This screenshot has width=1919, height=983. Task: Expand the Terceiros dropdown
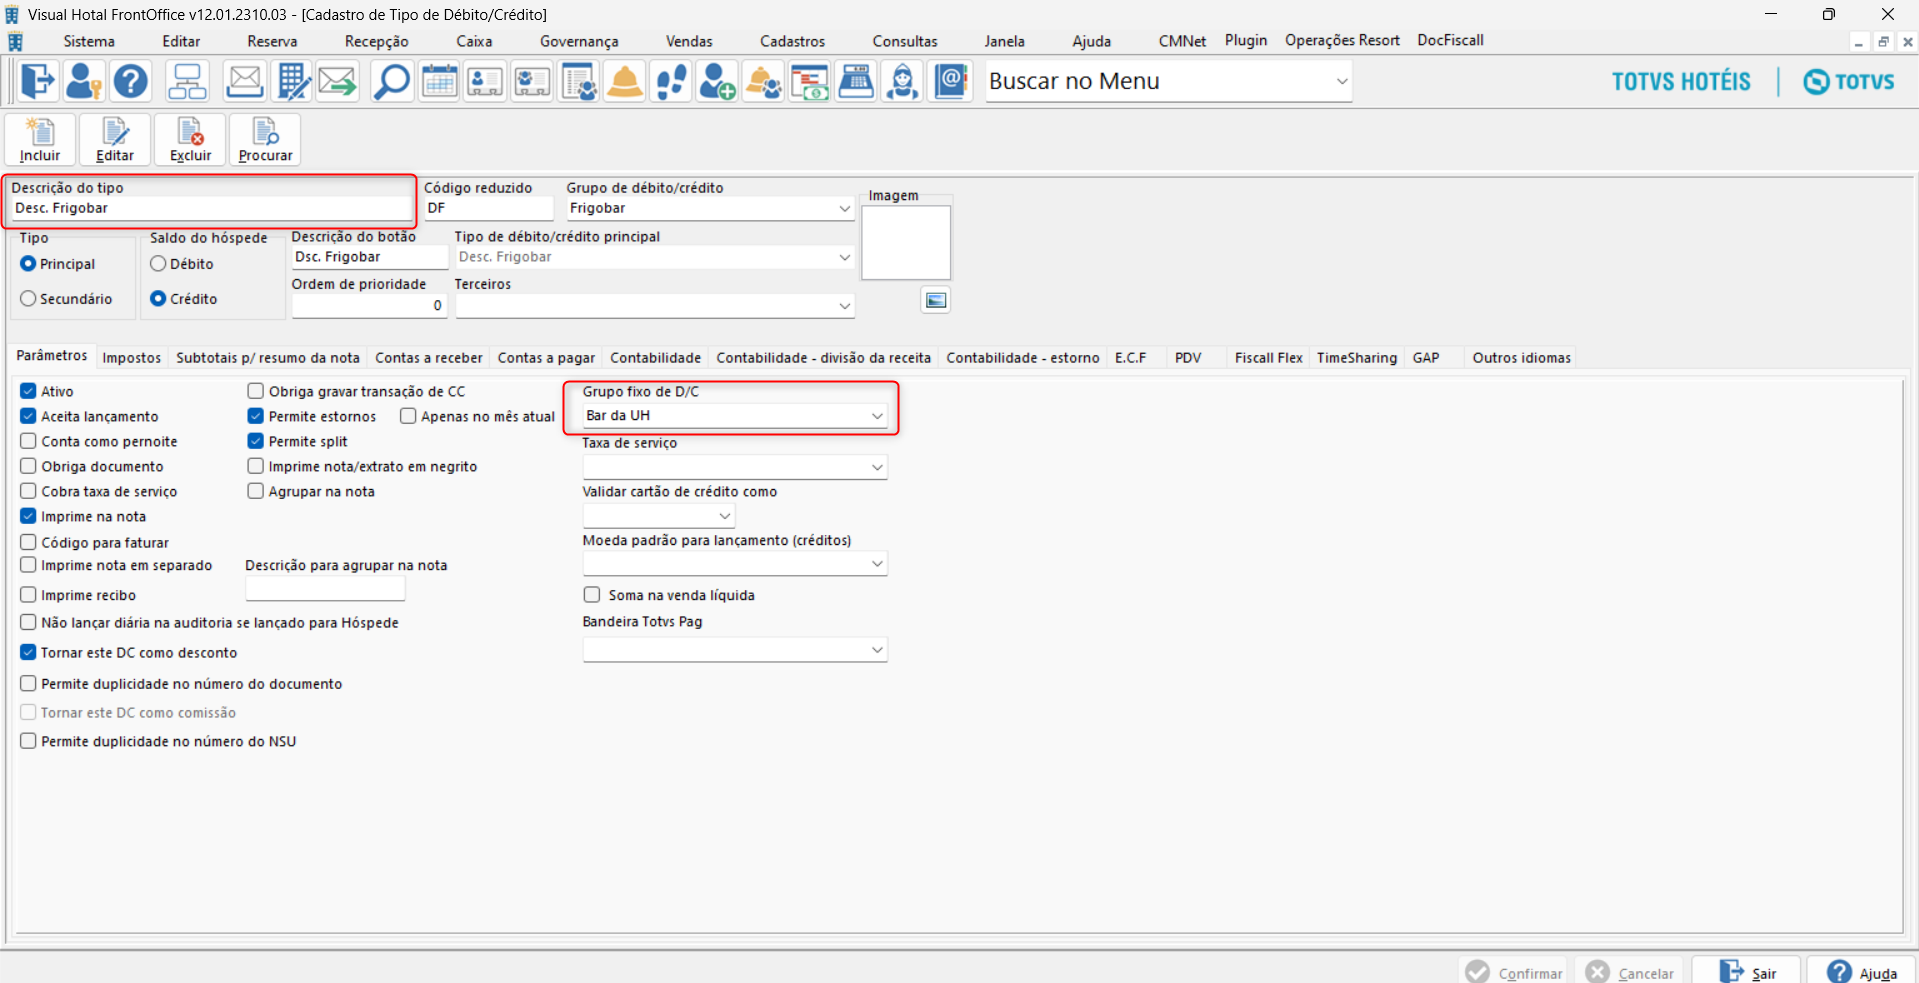click(845, 306)
